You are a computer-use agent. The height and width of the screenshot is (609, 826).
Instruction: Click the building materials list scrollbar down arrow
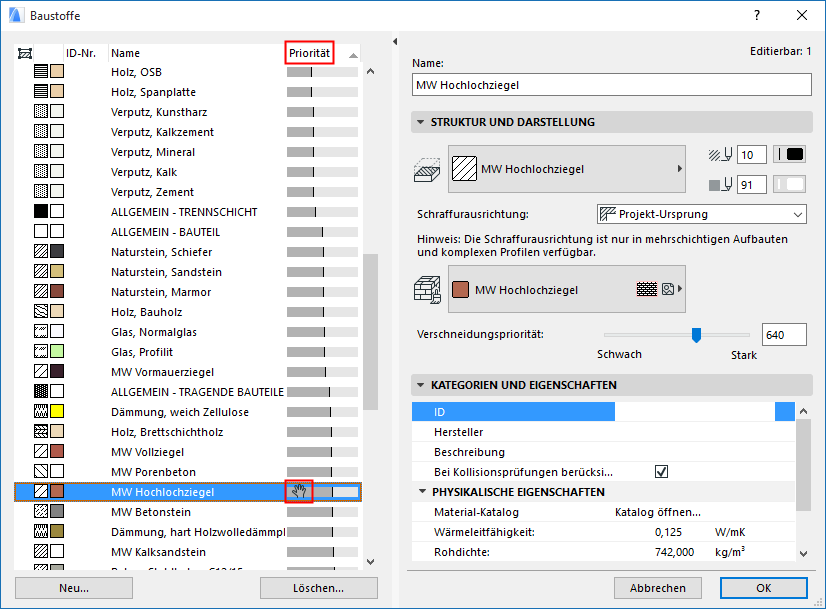[371, 562]
